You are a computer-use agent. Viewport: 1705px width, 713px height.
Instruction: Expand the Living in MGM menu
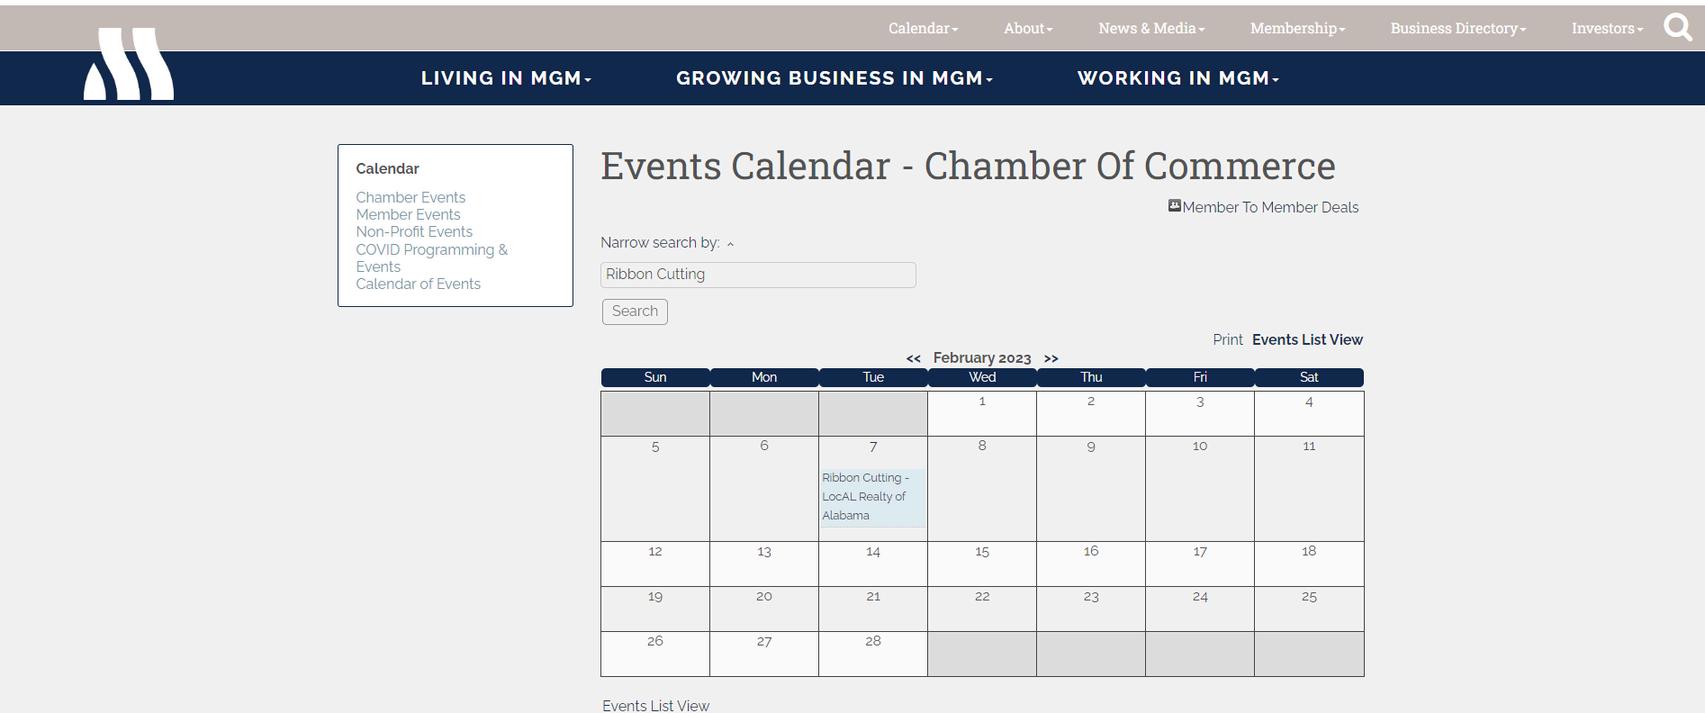click(506, 78)
